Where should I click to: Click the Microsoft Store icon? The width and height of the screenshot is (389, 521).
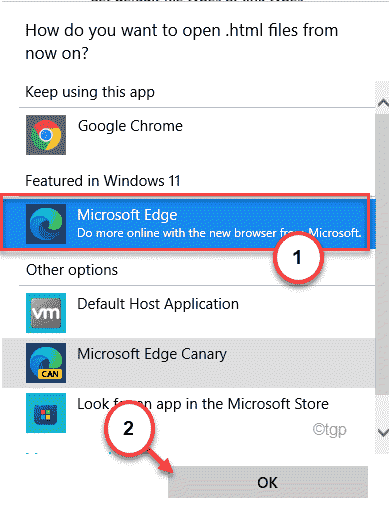click(x=46, y=413)
